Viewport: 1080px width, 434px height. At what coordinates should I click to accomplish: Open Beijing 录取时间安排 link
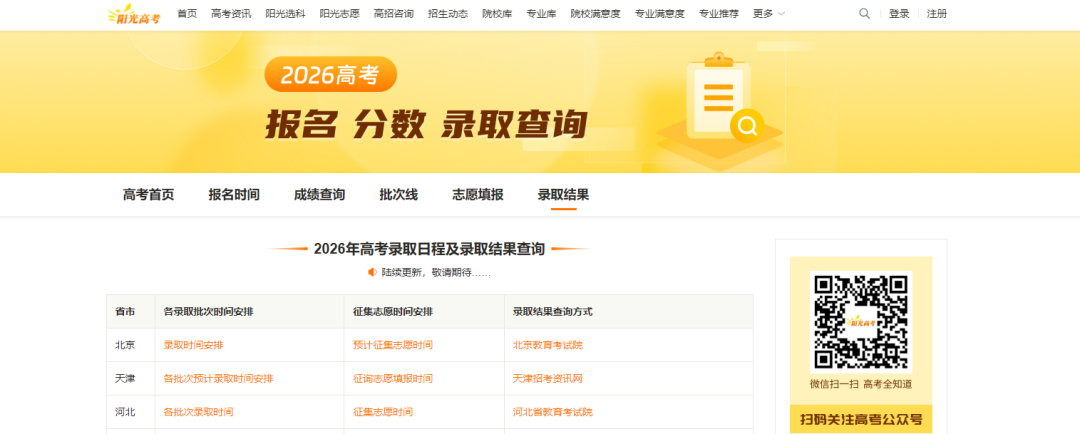coord(194,345)
